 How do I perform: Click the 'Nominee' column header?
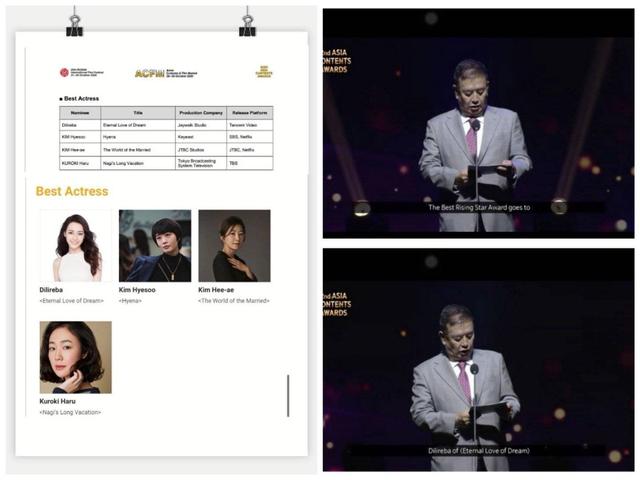coord(80,113)
